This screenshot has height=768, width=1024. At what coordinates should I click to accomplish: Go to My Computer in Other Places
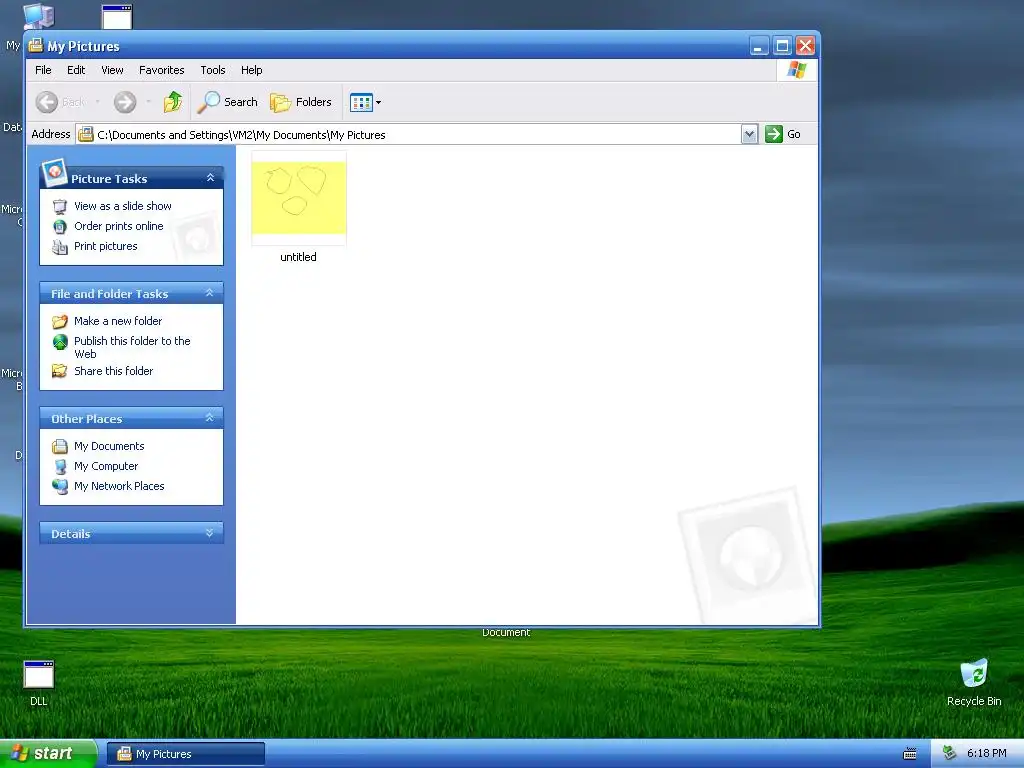tap(106, 466)
